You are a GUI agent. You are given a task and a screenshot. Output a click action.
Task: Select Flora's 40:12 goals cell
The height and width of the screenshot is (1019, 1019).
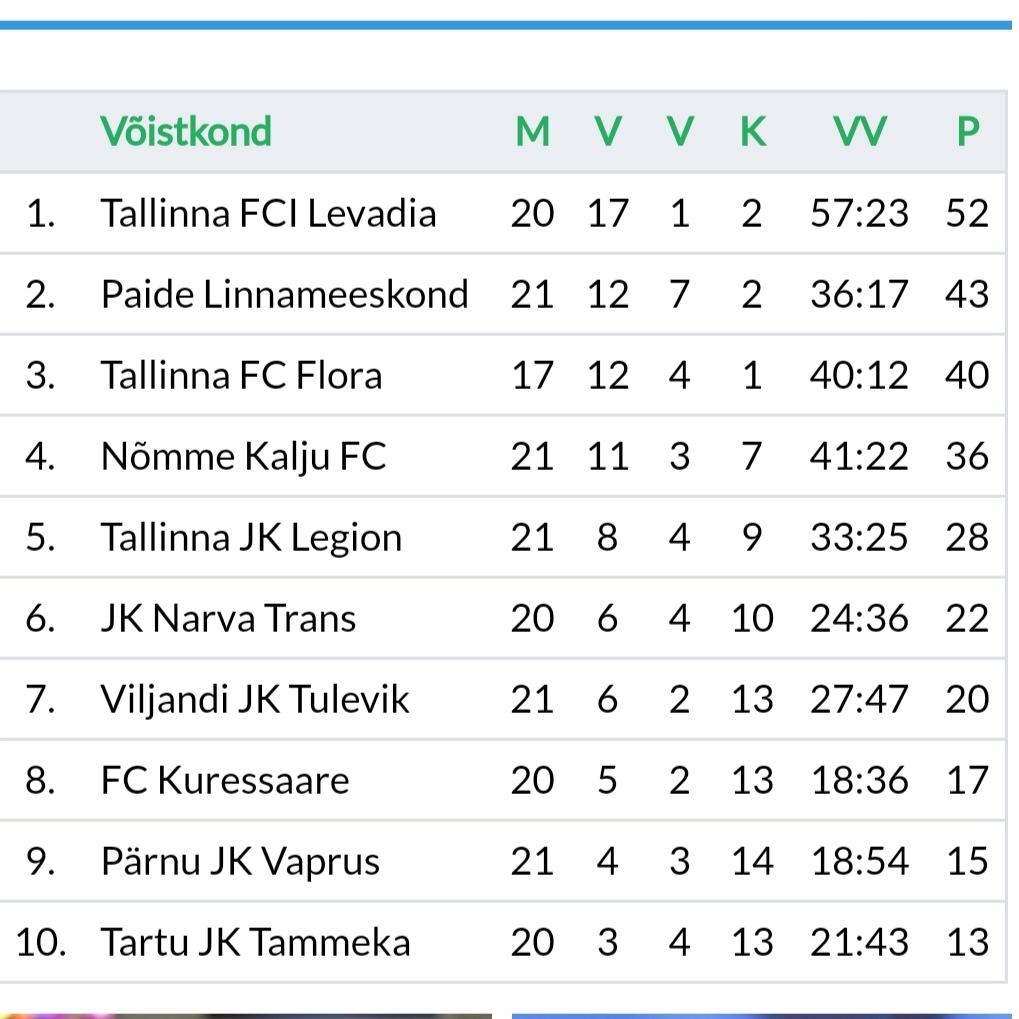pyautogui.click(x=859, y=376)
